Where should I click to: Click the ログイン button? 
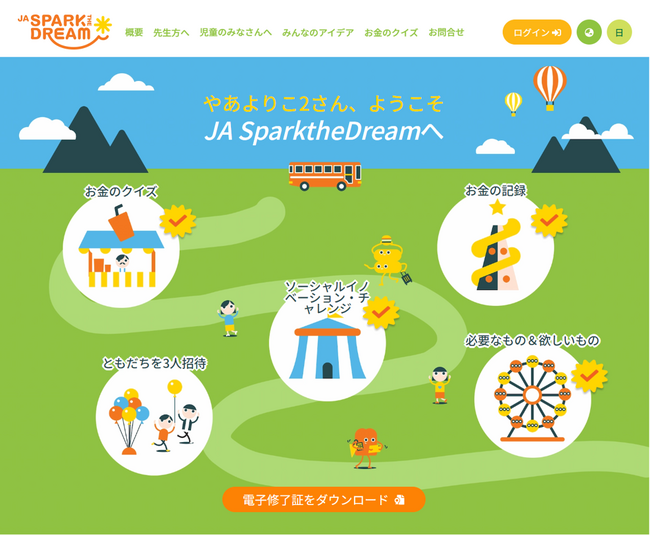537,32
